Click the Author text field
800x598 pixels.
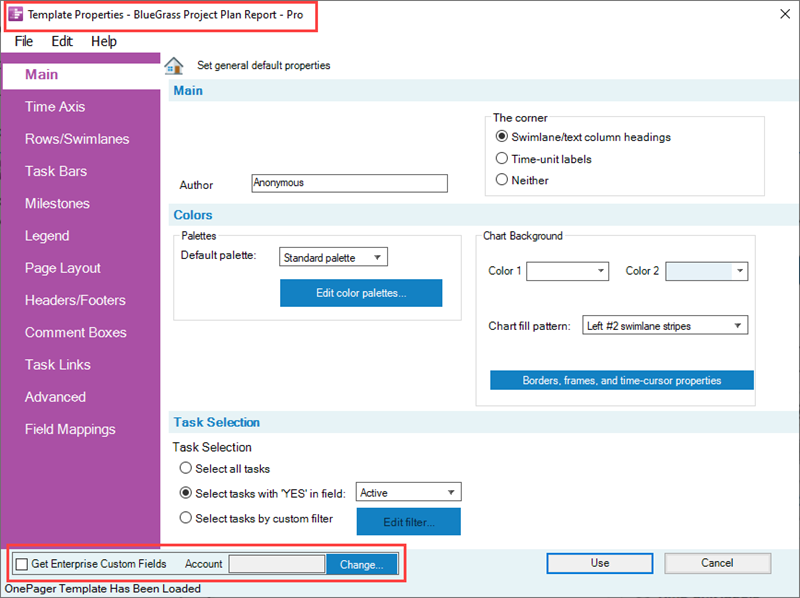(349, 183)
